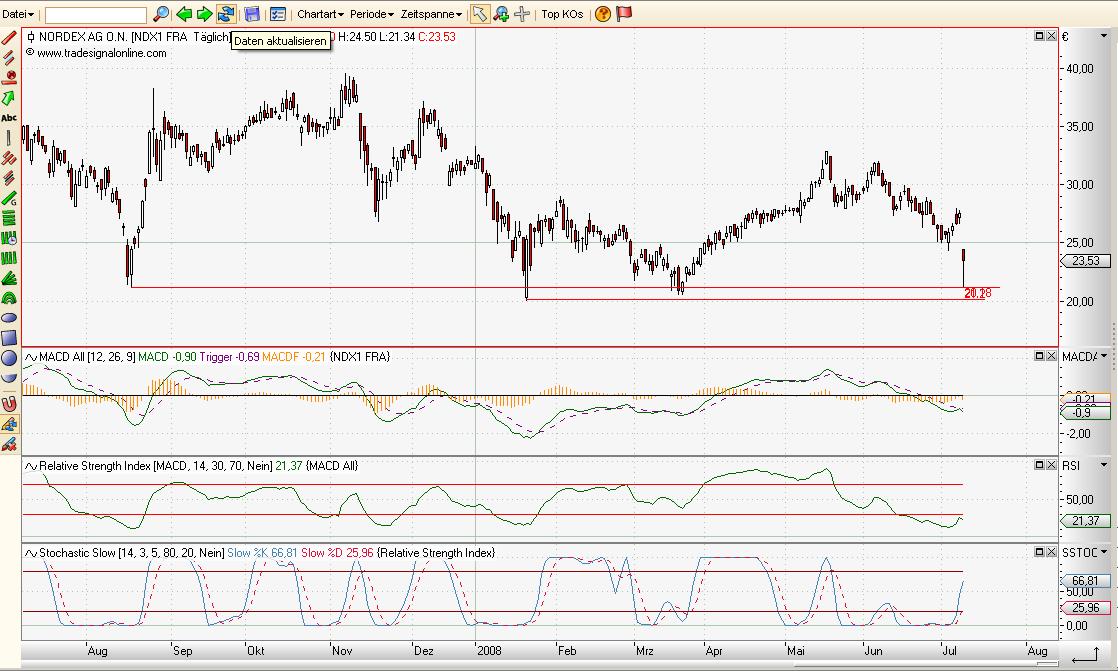The width and height of the screenshot is (1118, 671).
Task: Maximize the Relative Strength Index panel
Action: 1039,465
